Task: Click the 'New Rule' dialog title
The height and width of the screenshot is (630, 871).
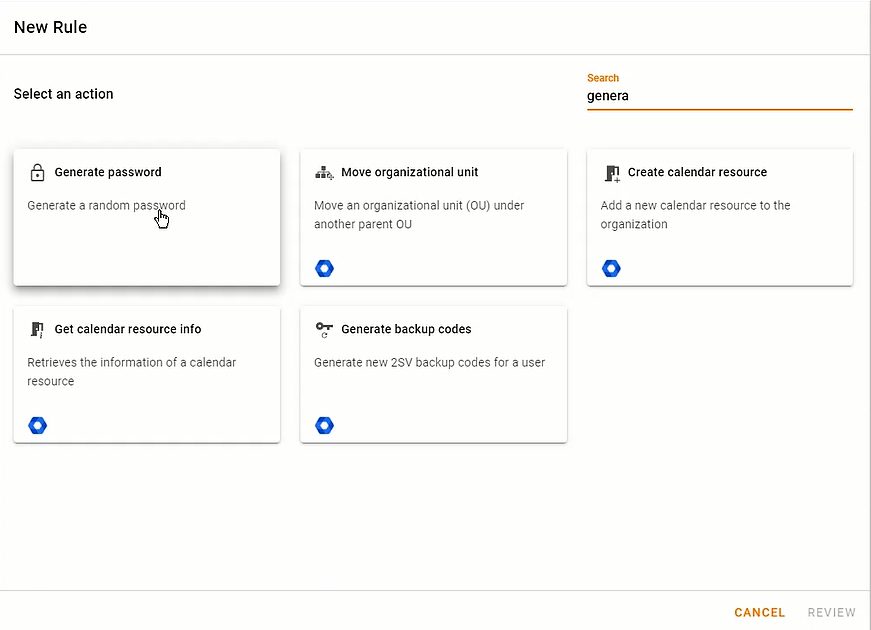Action: pyautogui.click(x=51, y=27)
